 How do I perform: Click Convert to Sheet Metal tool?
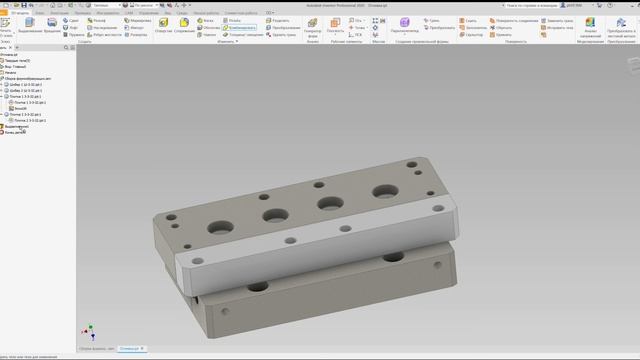point(621,27)
